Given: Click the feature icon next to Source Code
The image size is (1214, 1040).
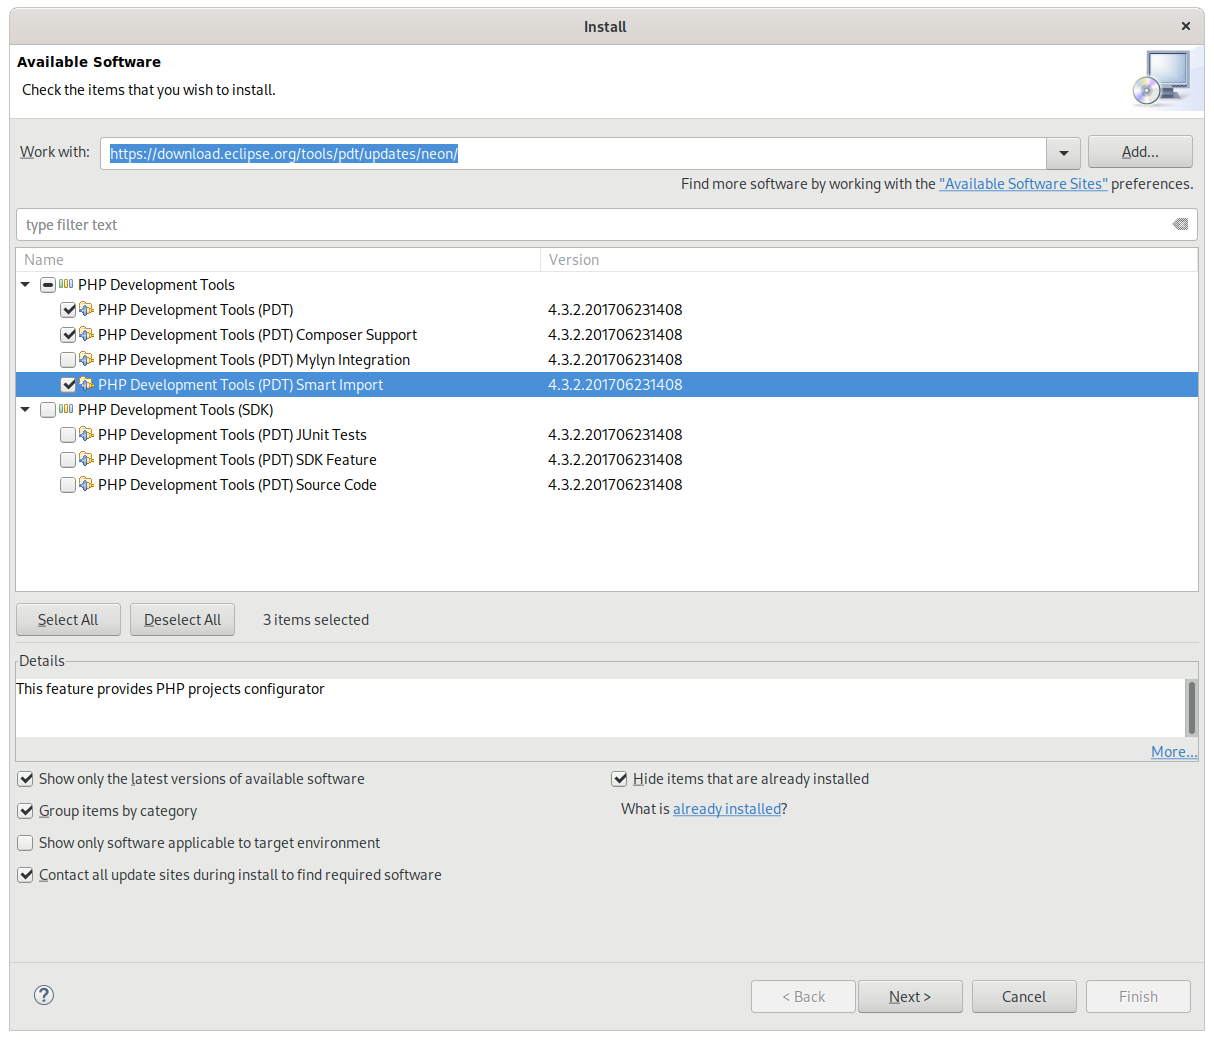Looking at the screenshot, I should pos(84,484).
